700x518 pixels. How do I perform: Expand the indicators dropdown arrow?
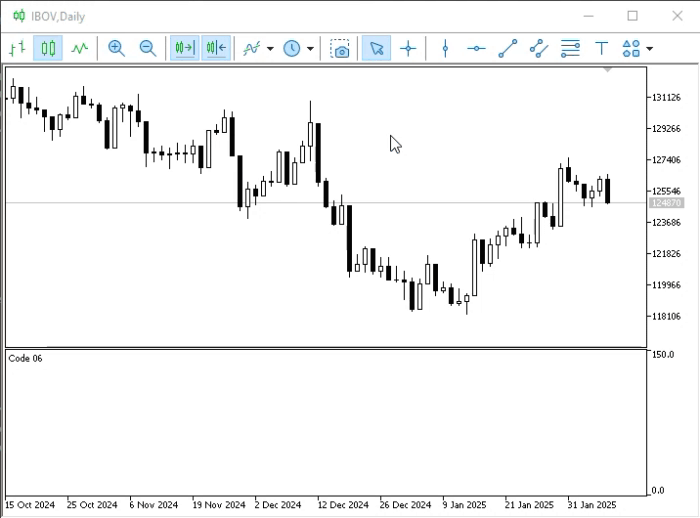270,49
